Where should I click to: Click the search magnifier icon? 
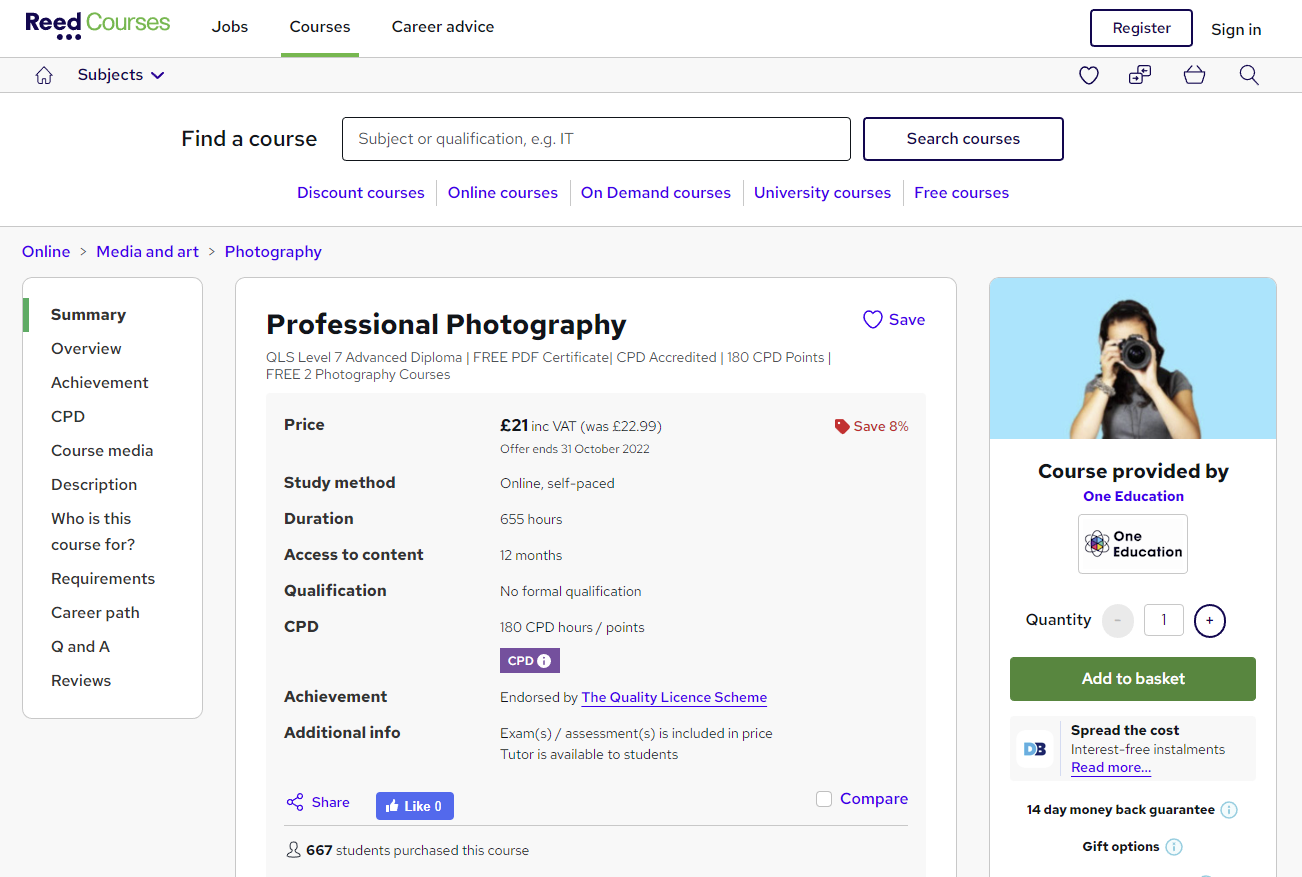(1249, 75)
